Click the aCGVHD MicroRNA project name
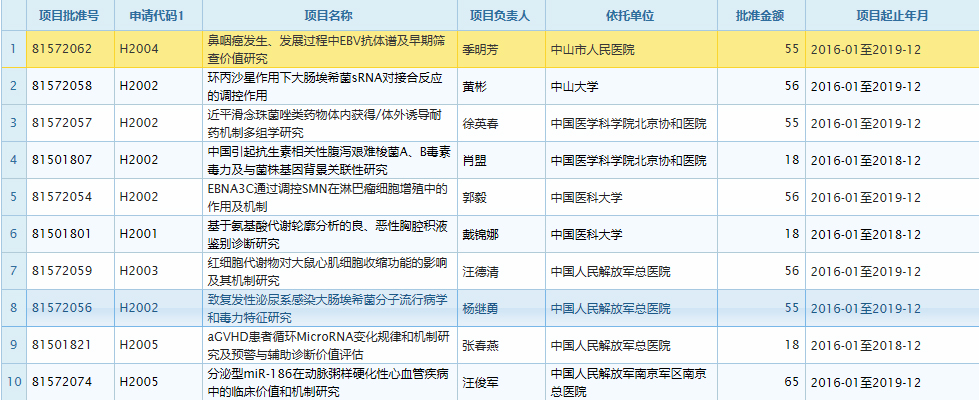Image resolution: width=979 pixels, height=400 pixels. (328, 345)
